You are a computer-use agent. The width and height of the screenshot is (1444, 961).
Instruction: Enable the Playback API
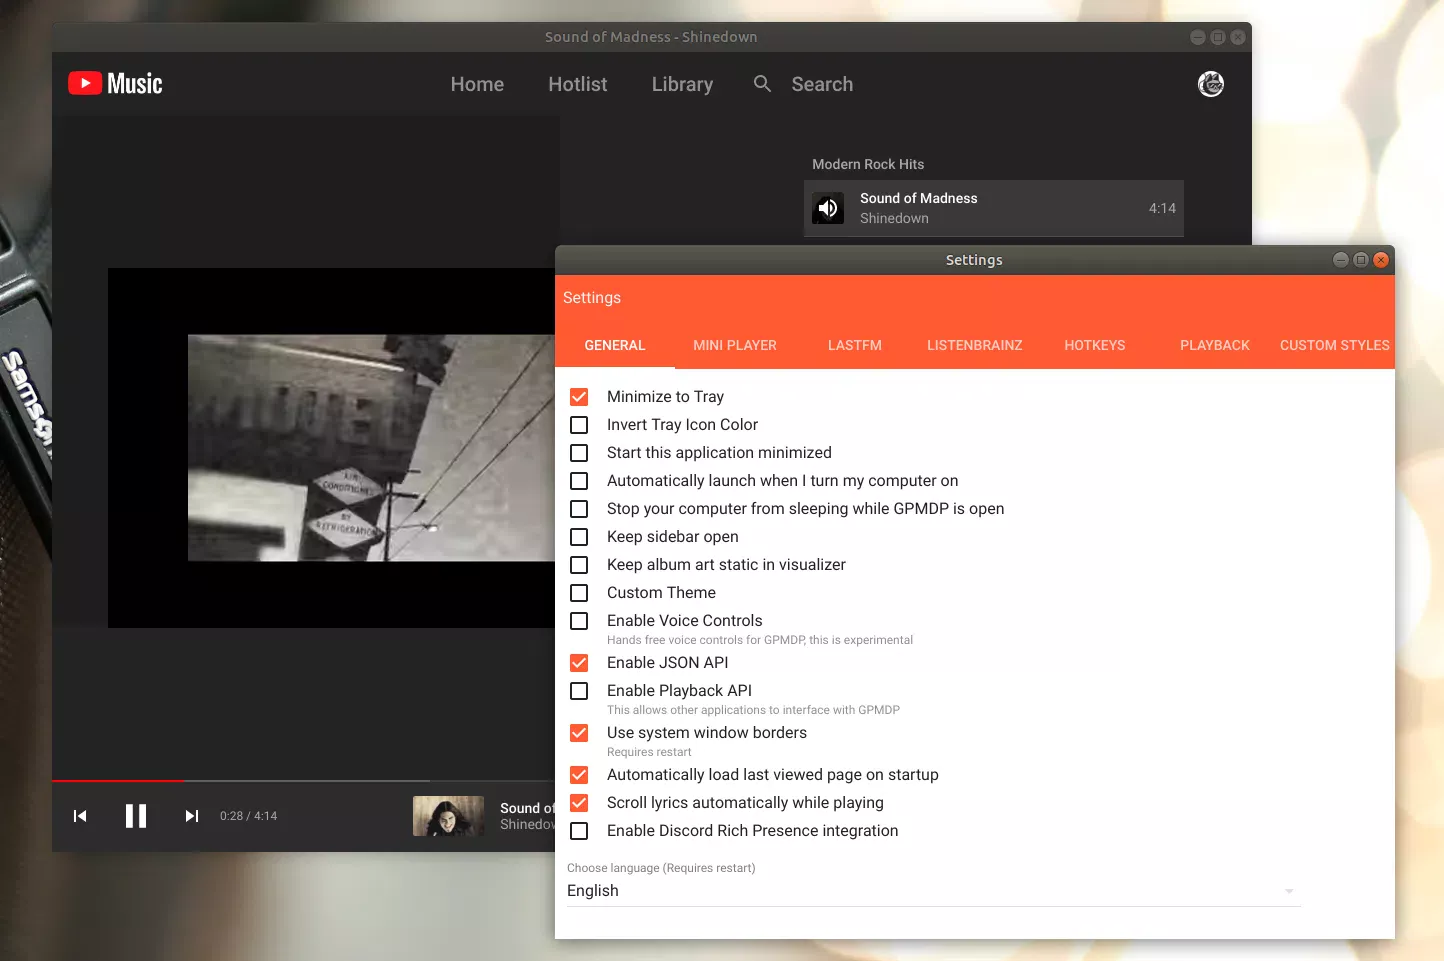[579, 690]
